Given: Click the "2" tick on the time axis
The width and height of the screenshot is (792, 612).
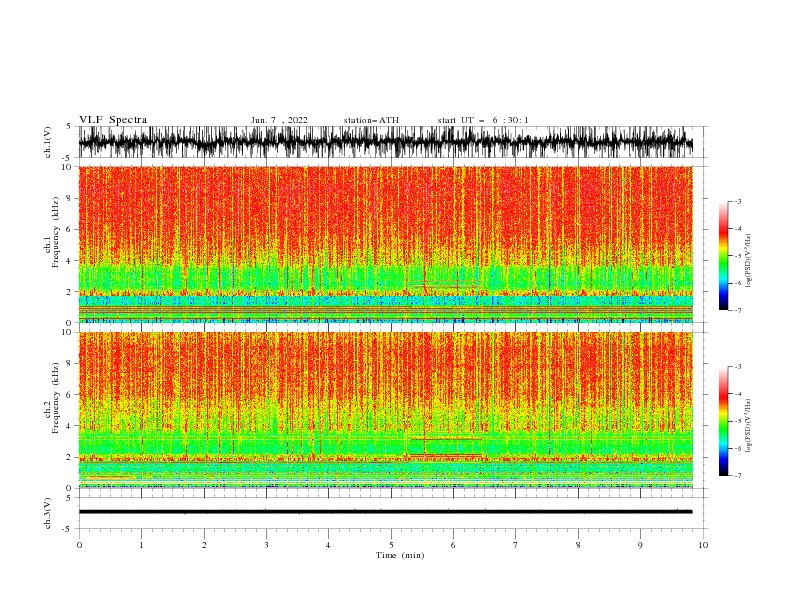Looking at the screenshot, I should tap(204, 545).
